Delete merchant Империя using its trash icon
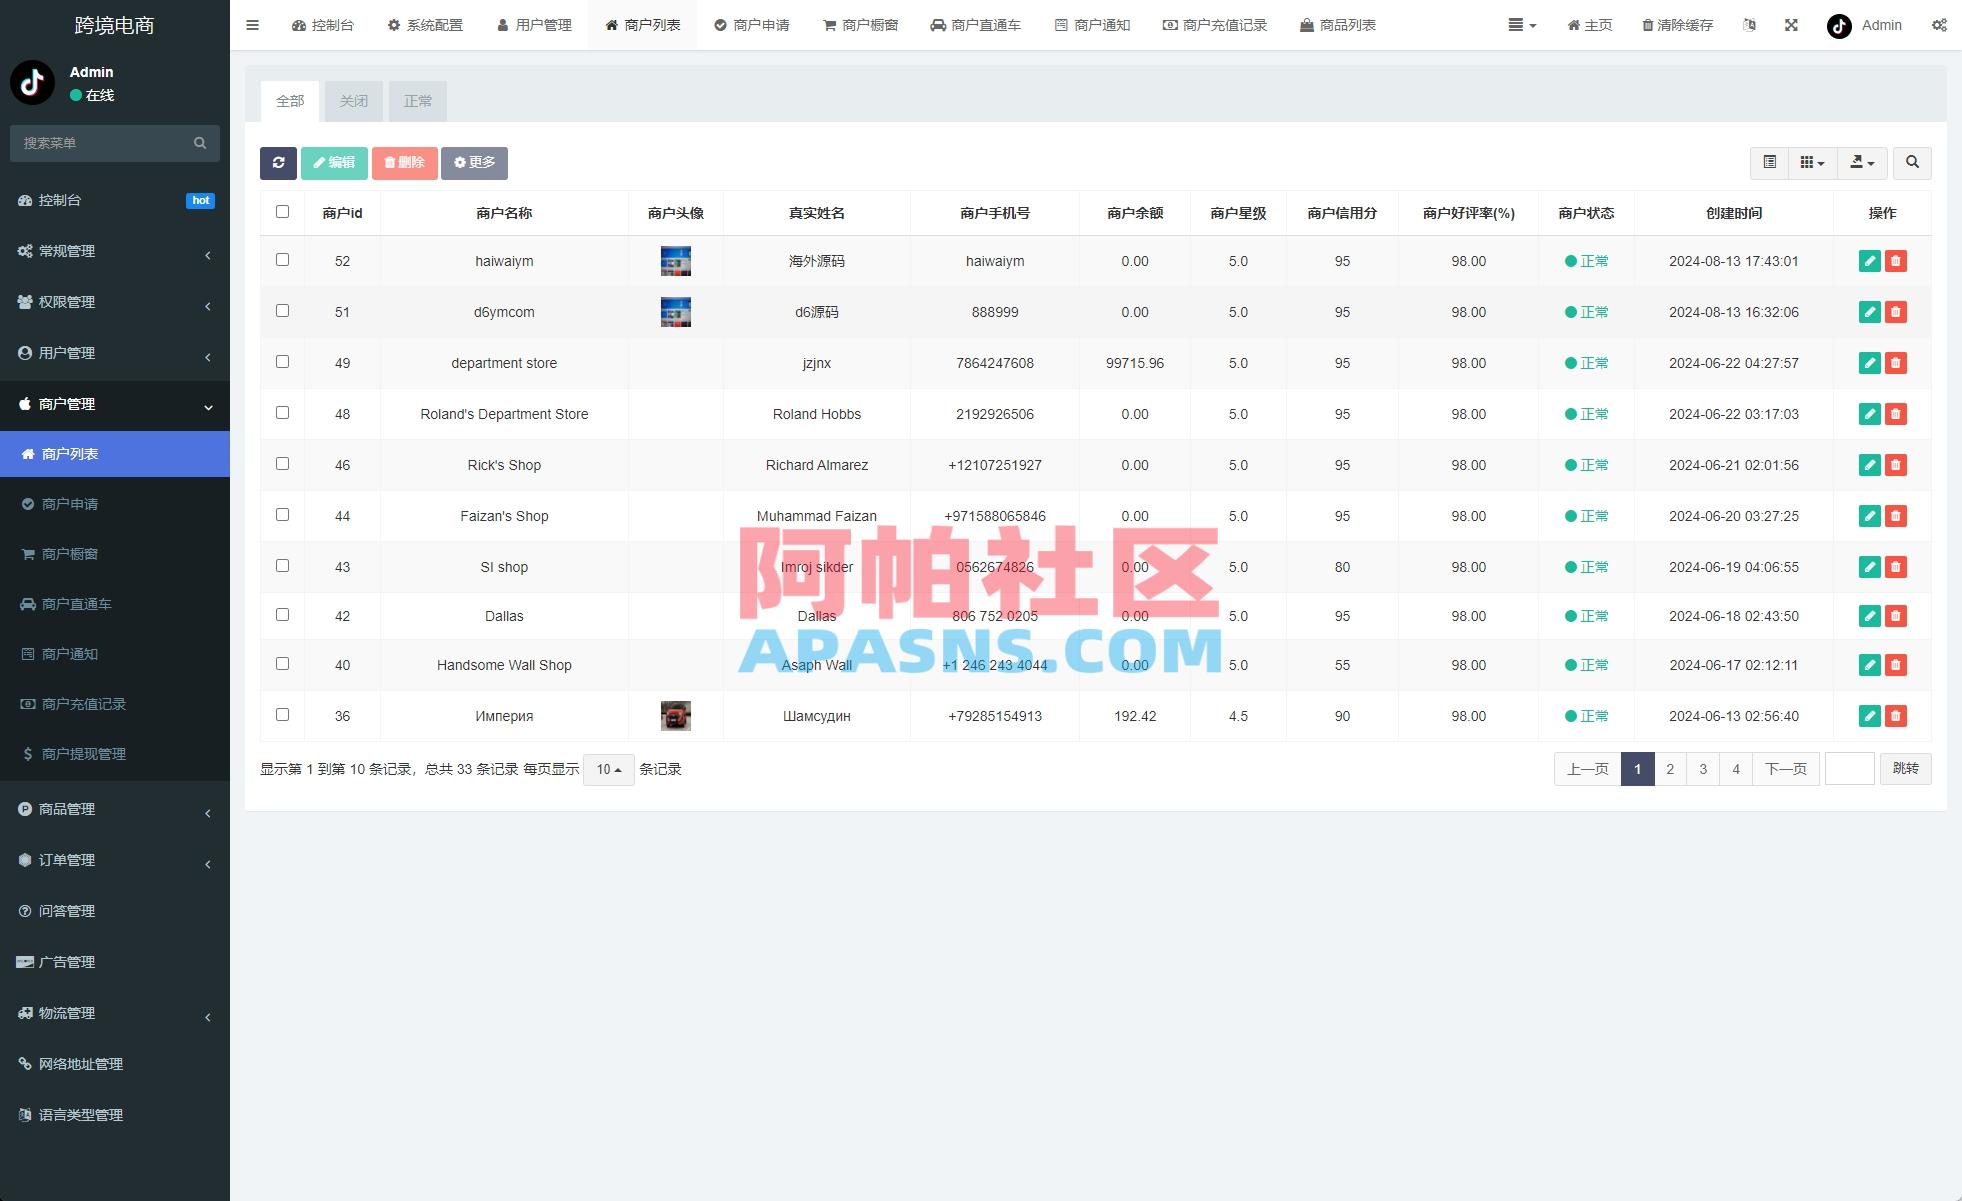 coord(1896,716)
